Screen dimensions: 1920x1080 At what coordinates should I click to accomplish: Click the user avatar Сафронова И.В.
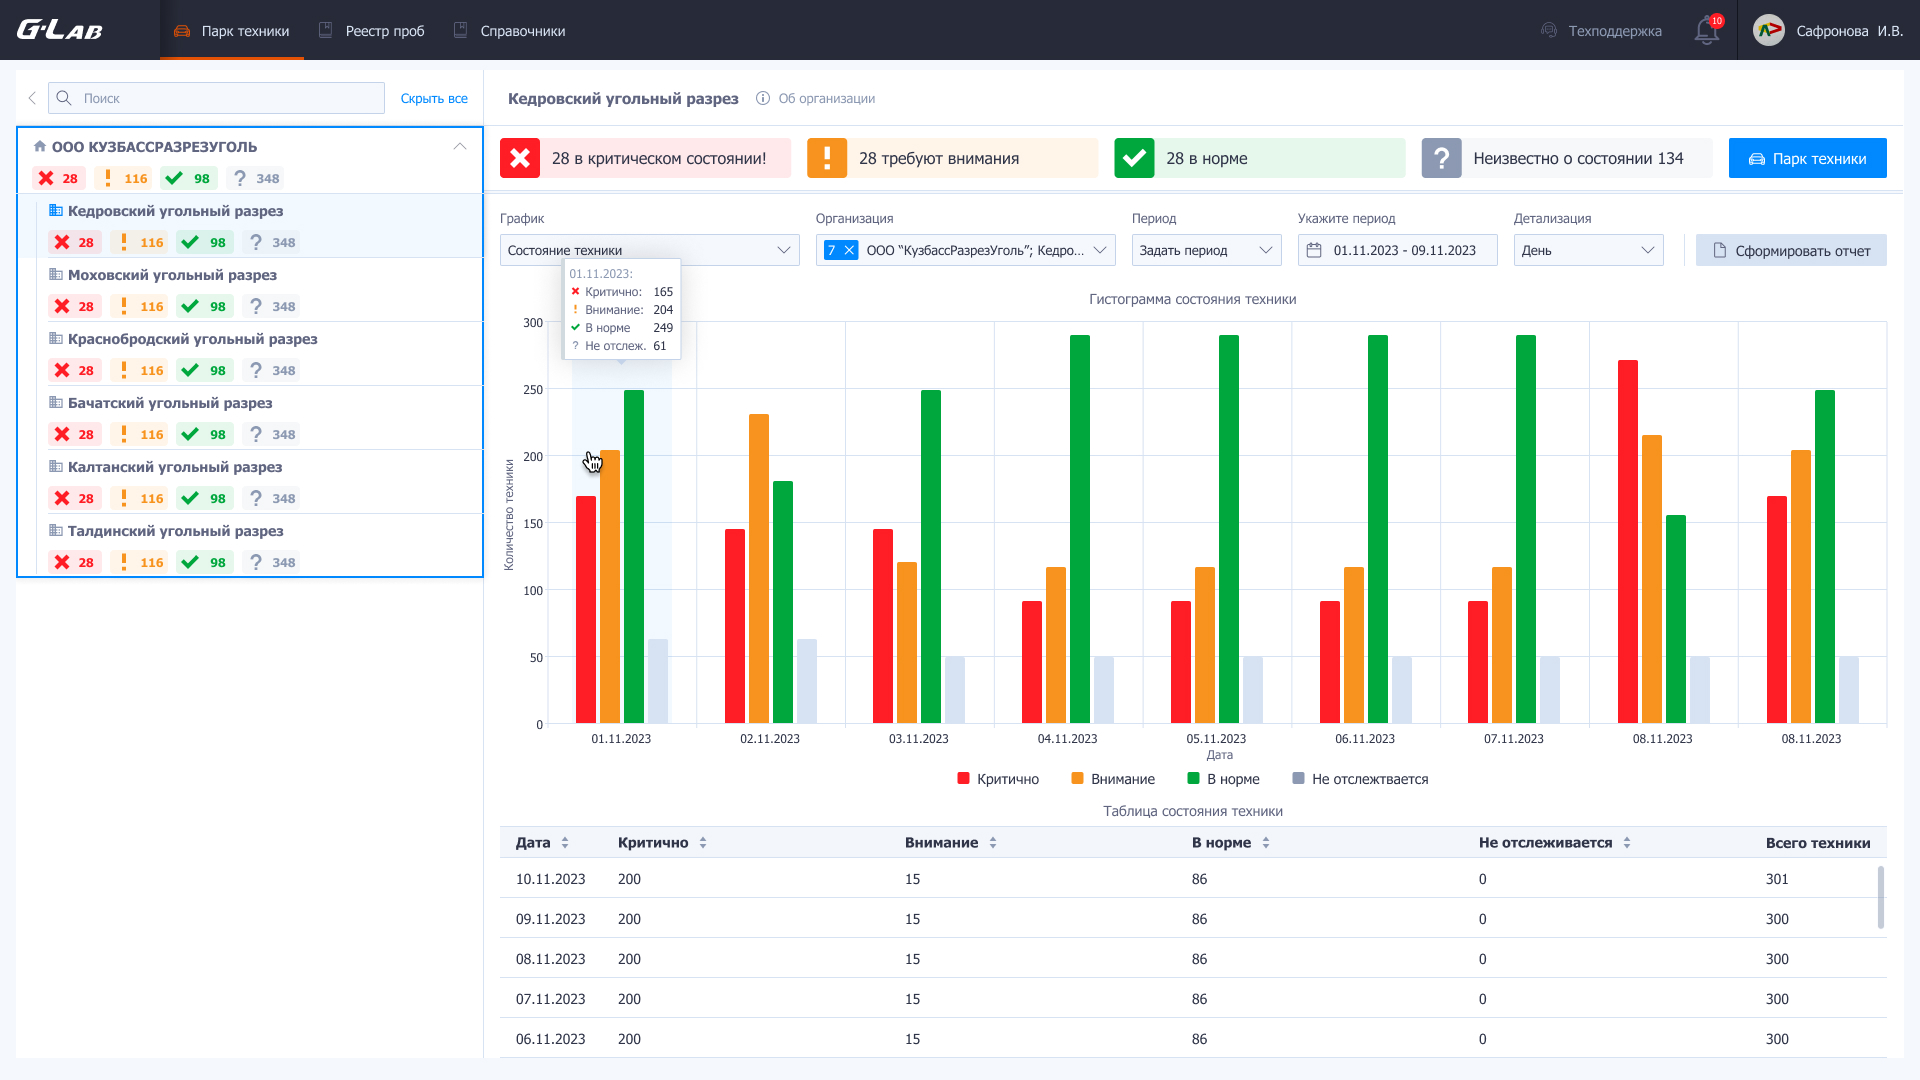tap(1769, 31)
